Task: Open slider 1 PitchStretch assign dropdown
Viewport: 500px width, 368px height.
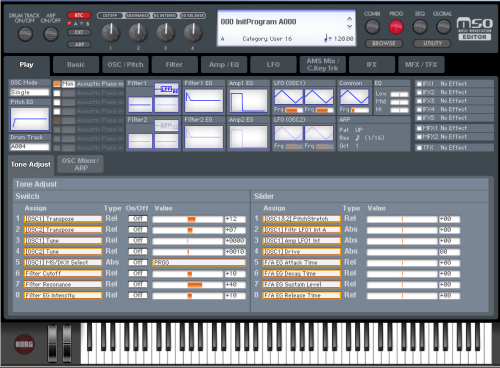Action: point(302,219)
